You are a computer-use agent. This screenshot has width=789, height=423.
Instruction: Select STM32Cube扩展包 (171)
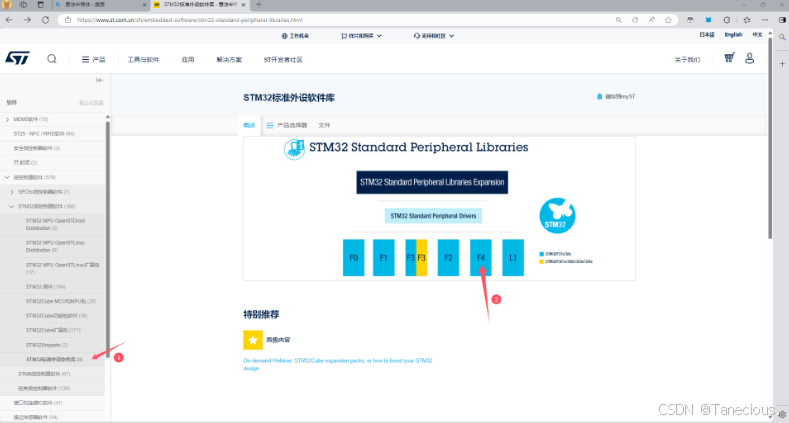tap(53, 330)
